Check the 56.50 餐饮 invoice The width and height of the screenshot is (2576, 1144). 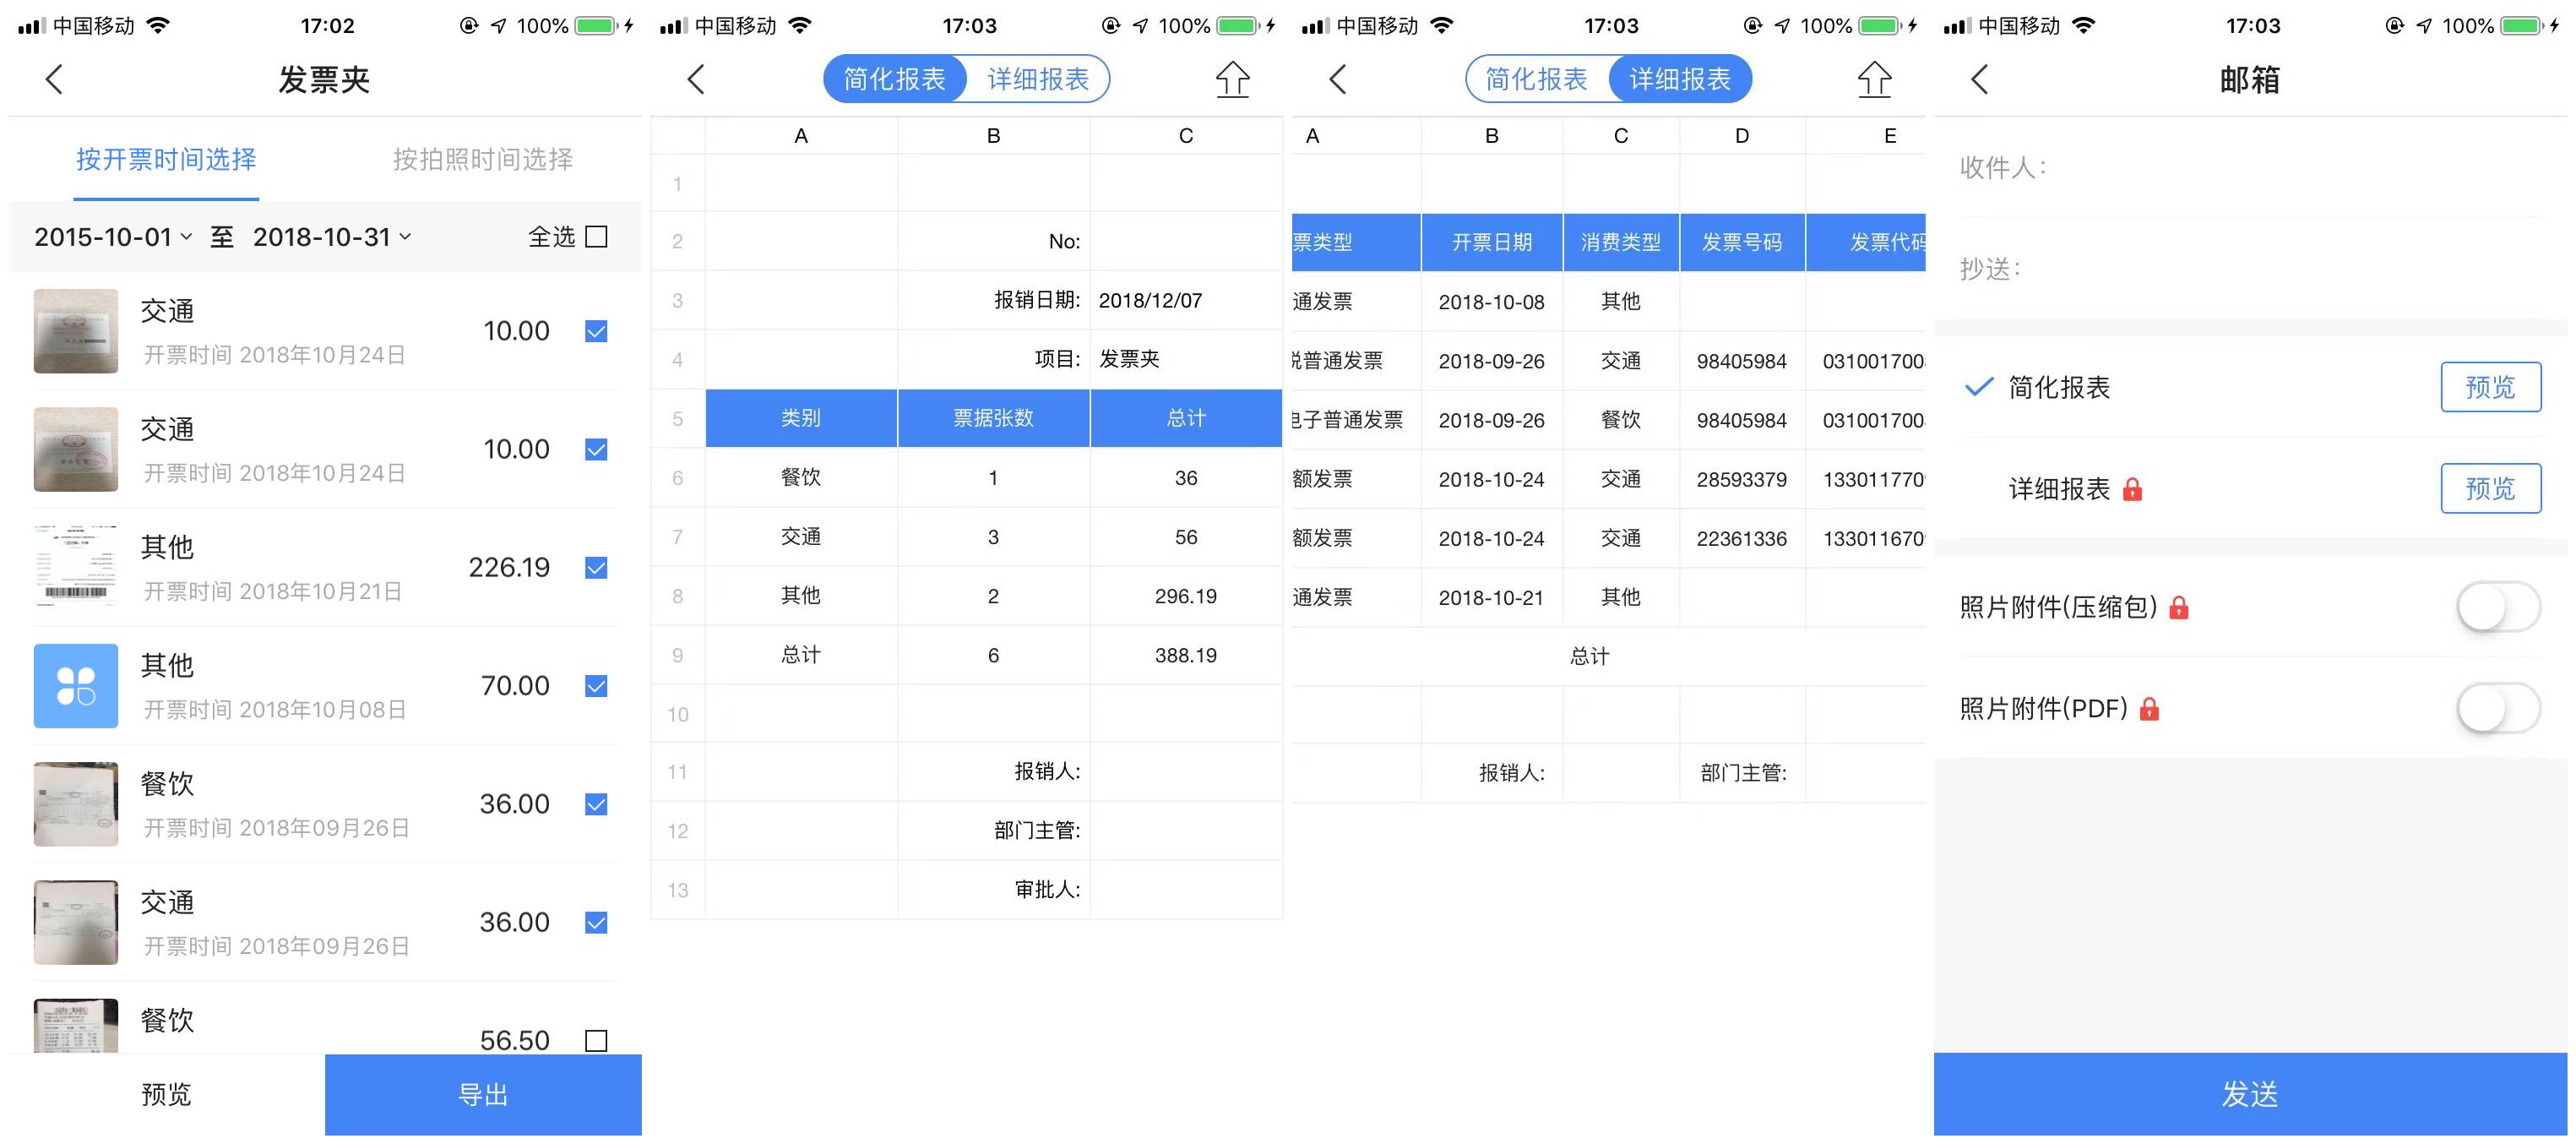tap(596, 1040)
